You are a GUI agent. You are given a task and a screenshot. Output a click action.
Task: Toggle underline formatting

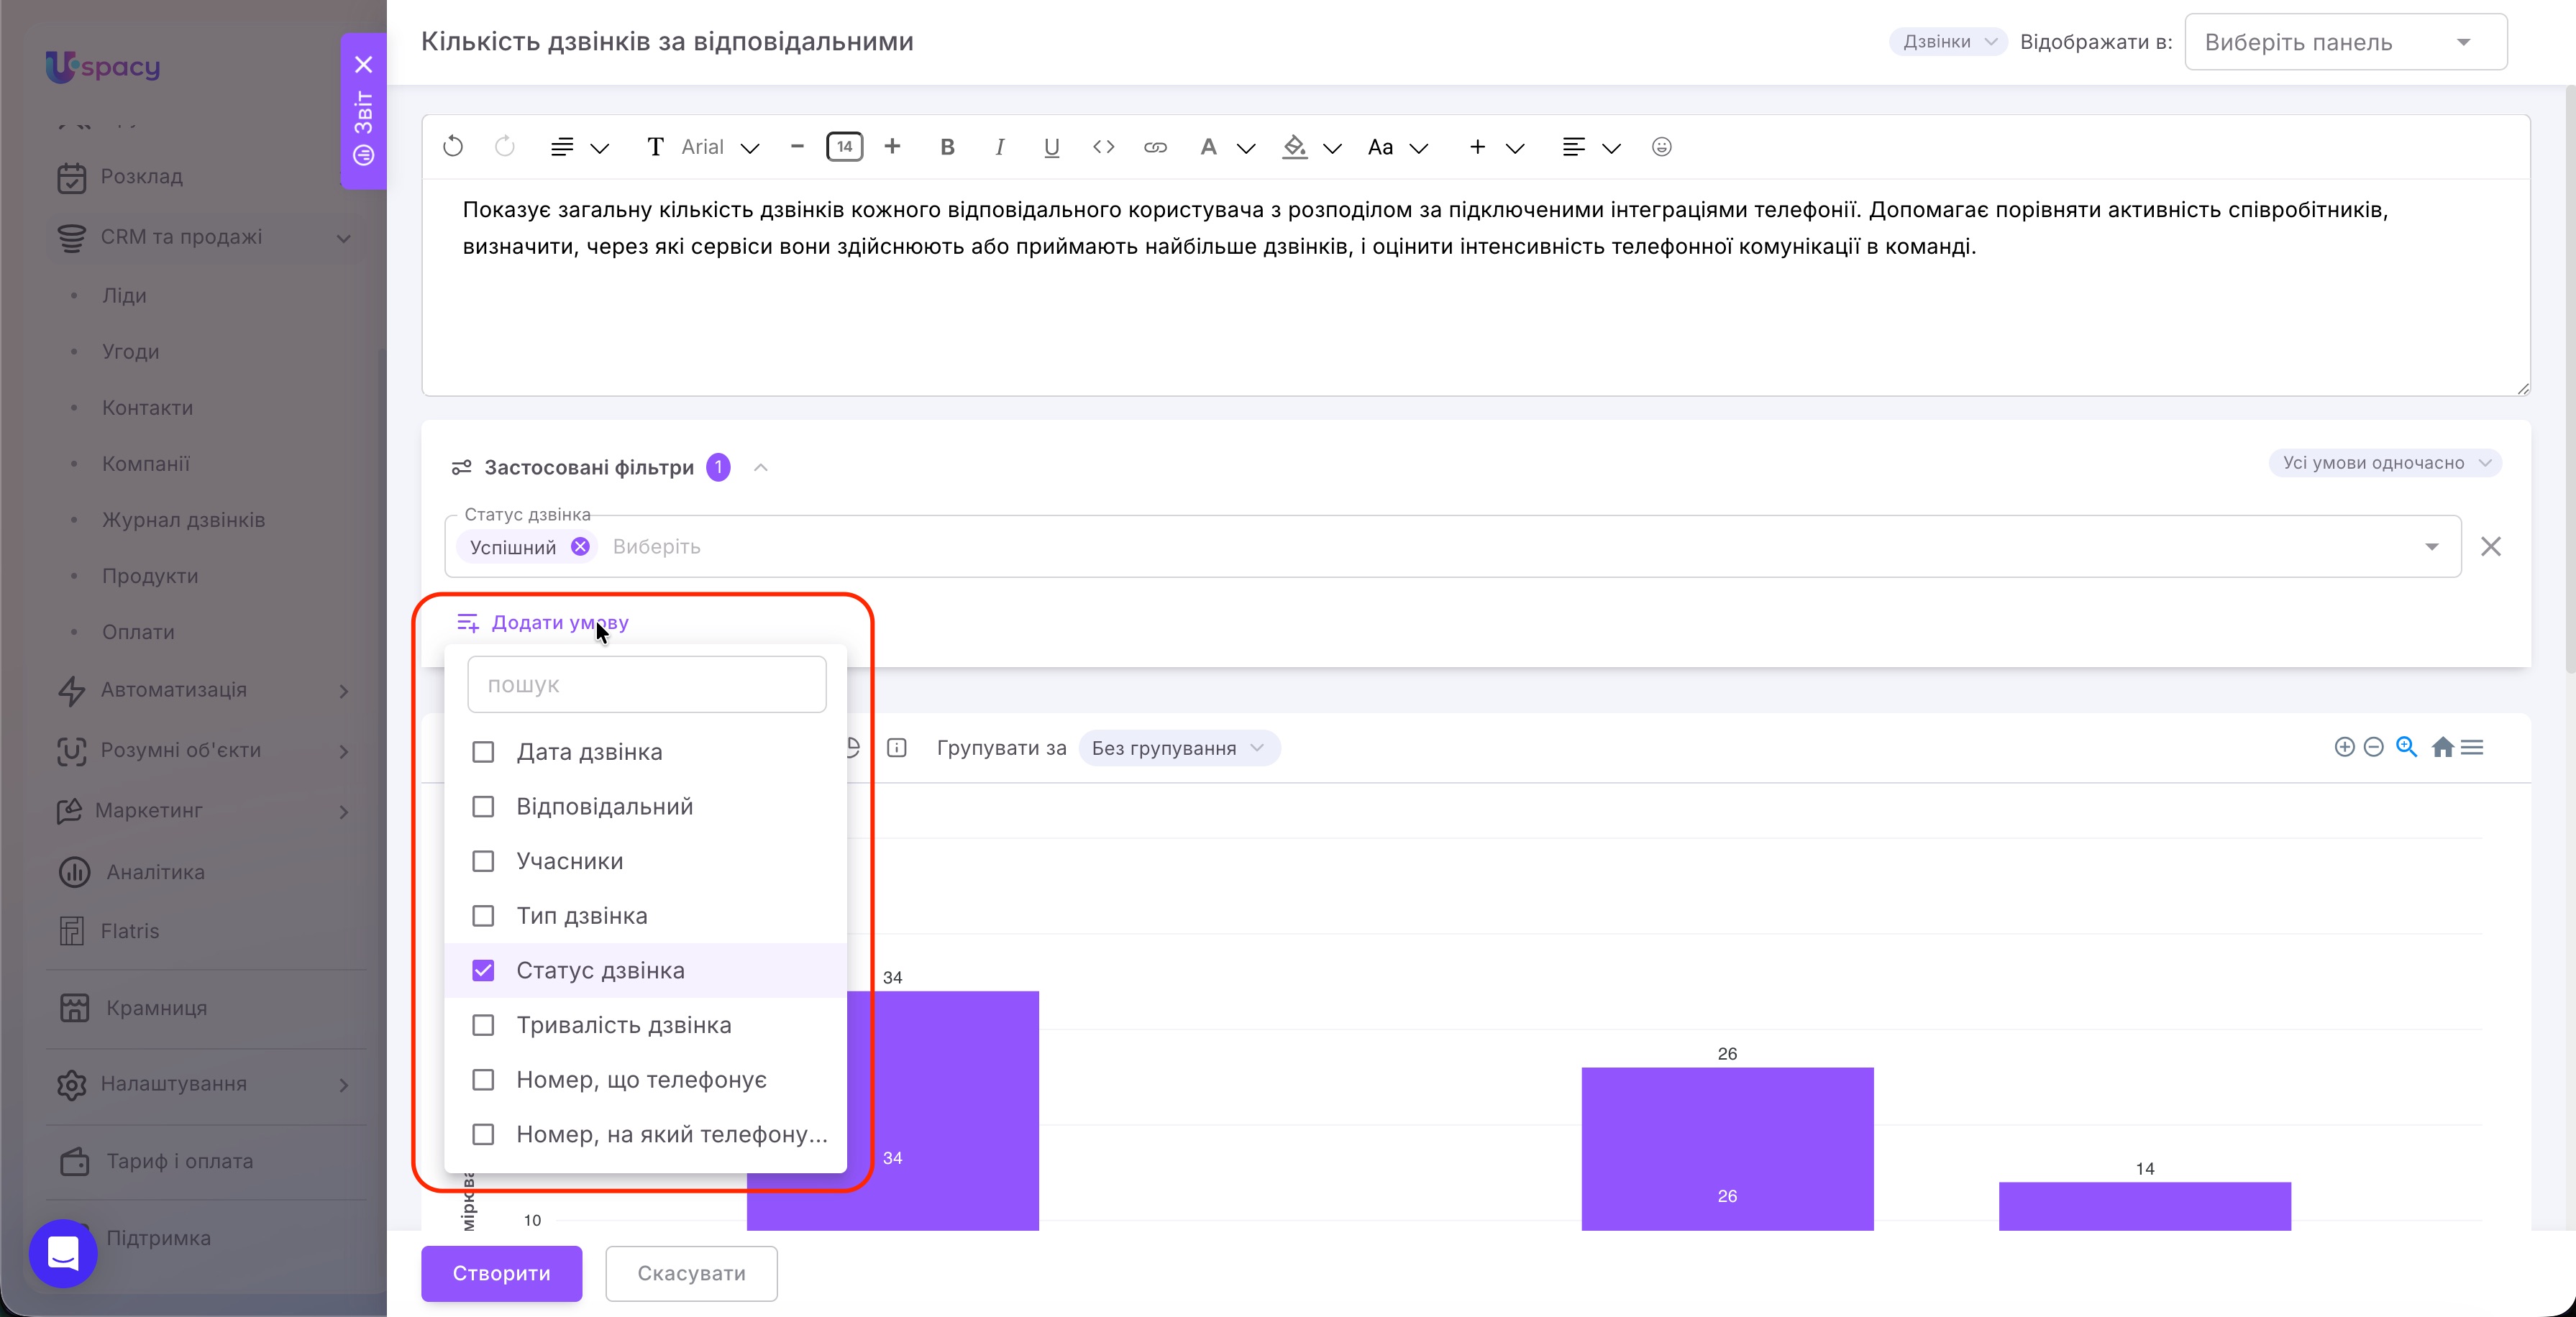click(x=1051, y=147)
